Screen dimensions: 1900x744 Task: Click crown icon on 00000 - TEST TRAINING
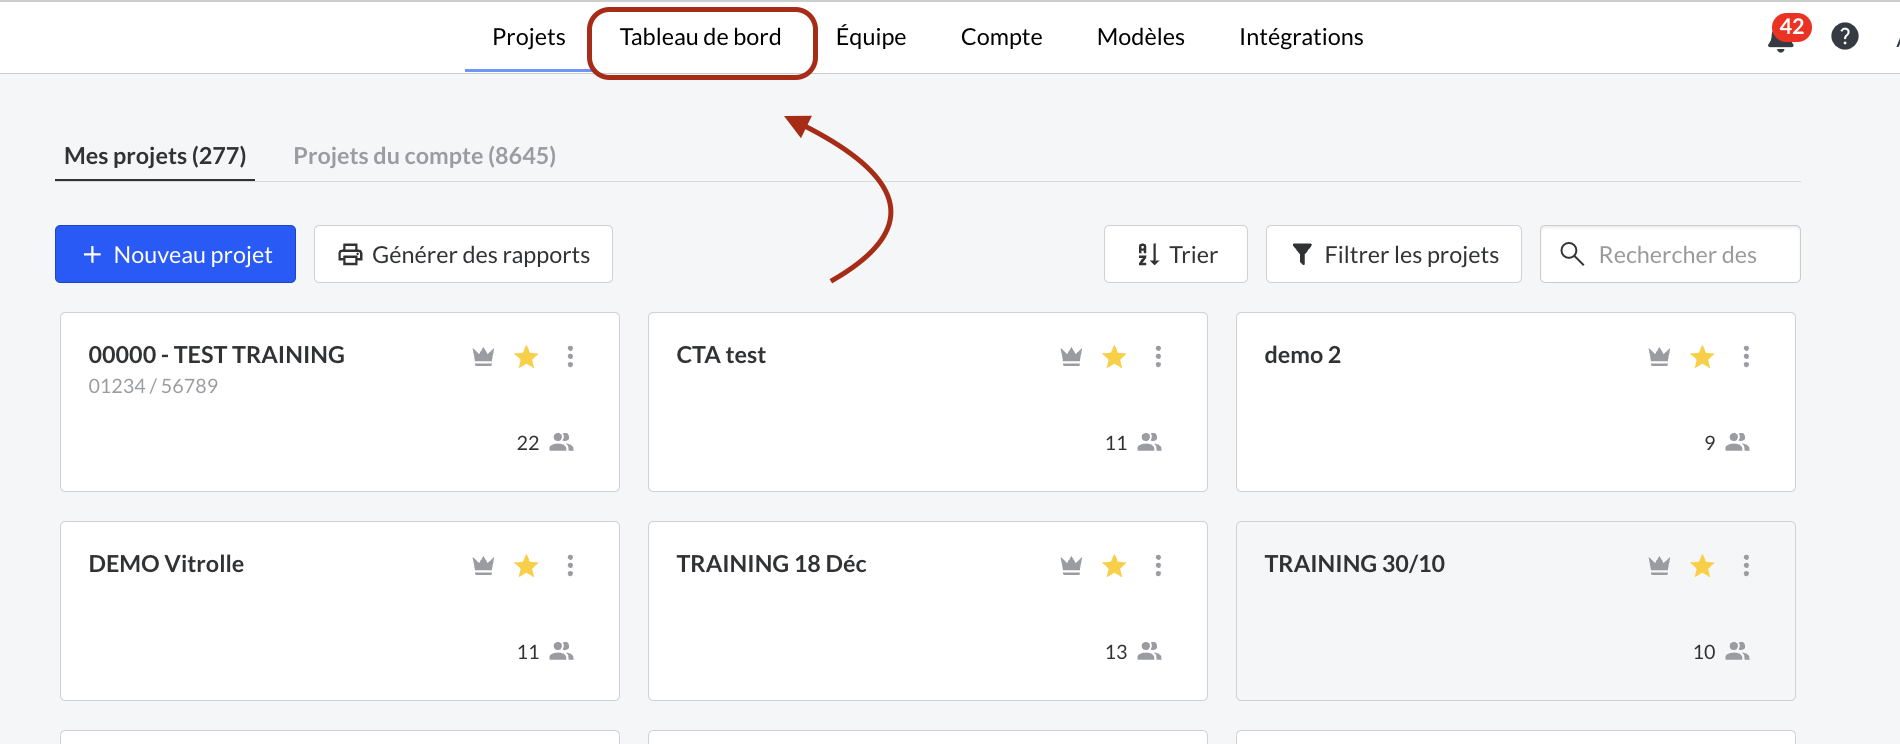point(483,356)
